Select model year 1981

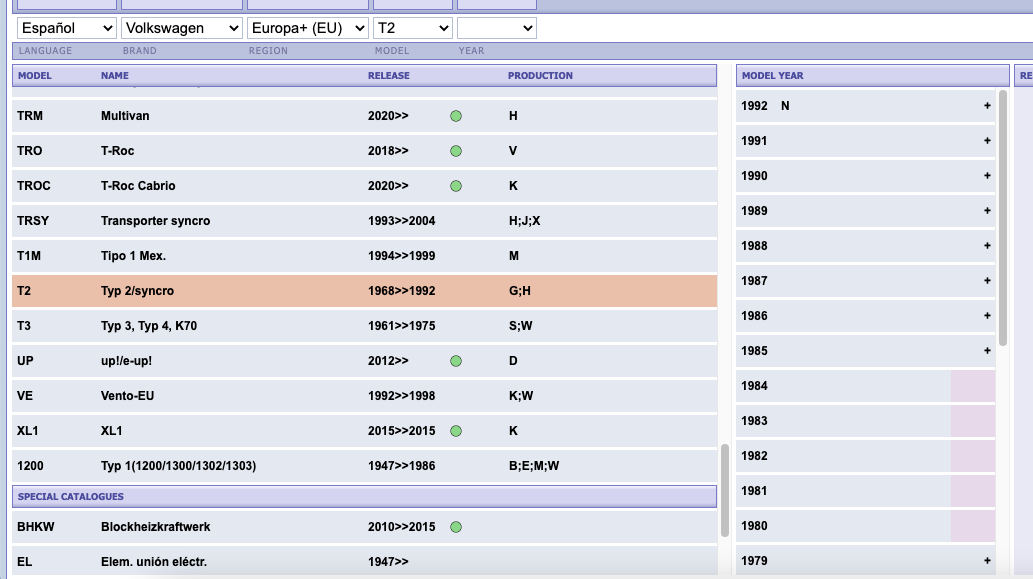tap(754, 491)
